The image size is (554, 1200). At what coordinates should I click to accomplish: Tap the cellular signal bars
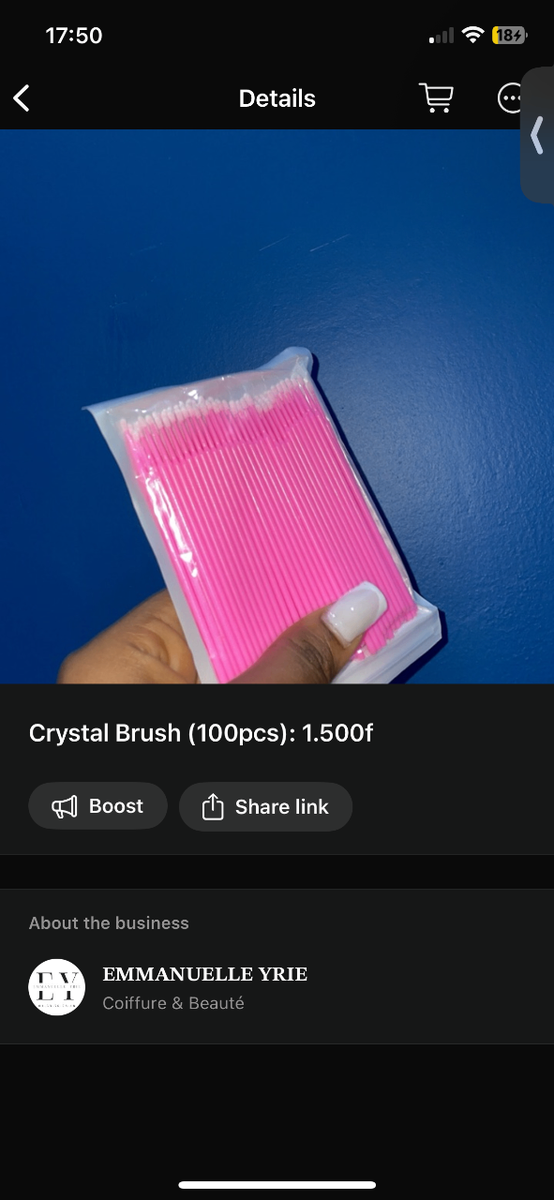point(441,36)
